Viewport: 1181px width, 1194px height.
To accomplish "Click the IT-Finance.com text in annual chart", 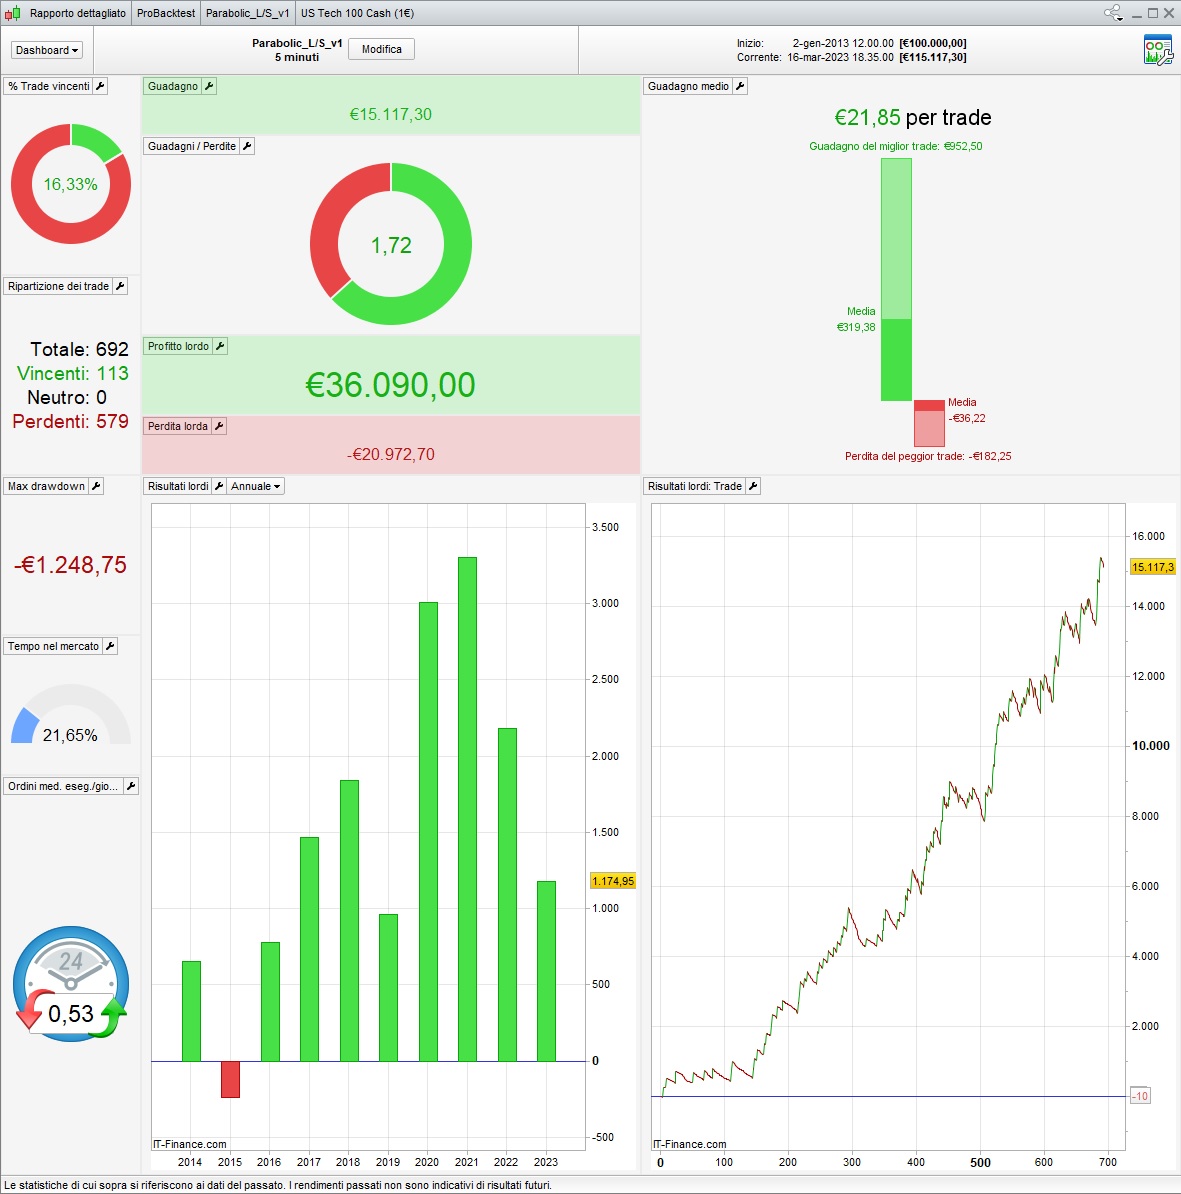I will [190, 1144].
